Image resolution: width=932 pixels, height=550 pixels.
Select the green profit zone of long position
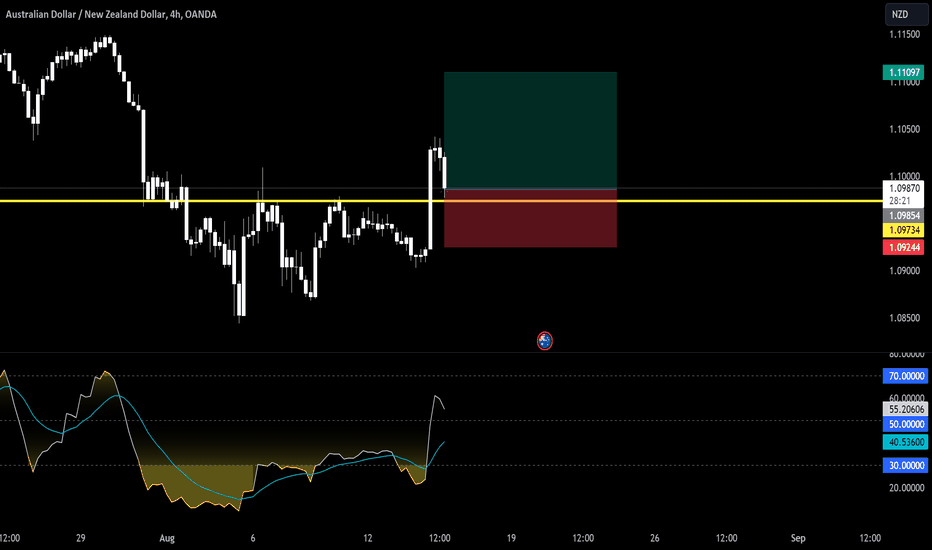click(530, 130)
